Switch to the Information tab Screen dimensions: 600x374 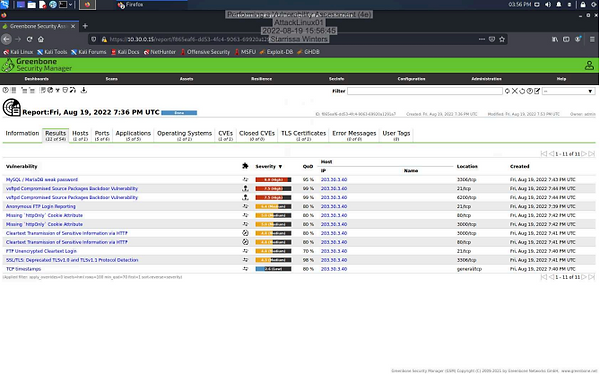click(x=22, y=133)
